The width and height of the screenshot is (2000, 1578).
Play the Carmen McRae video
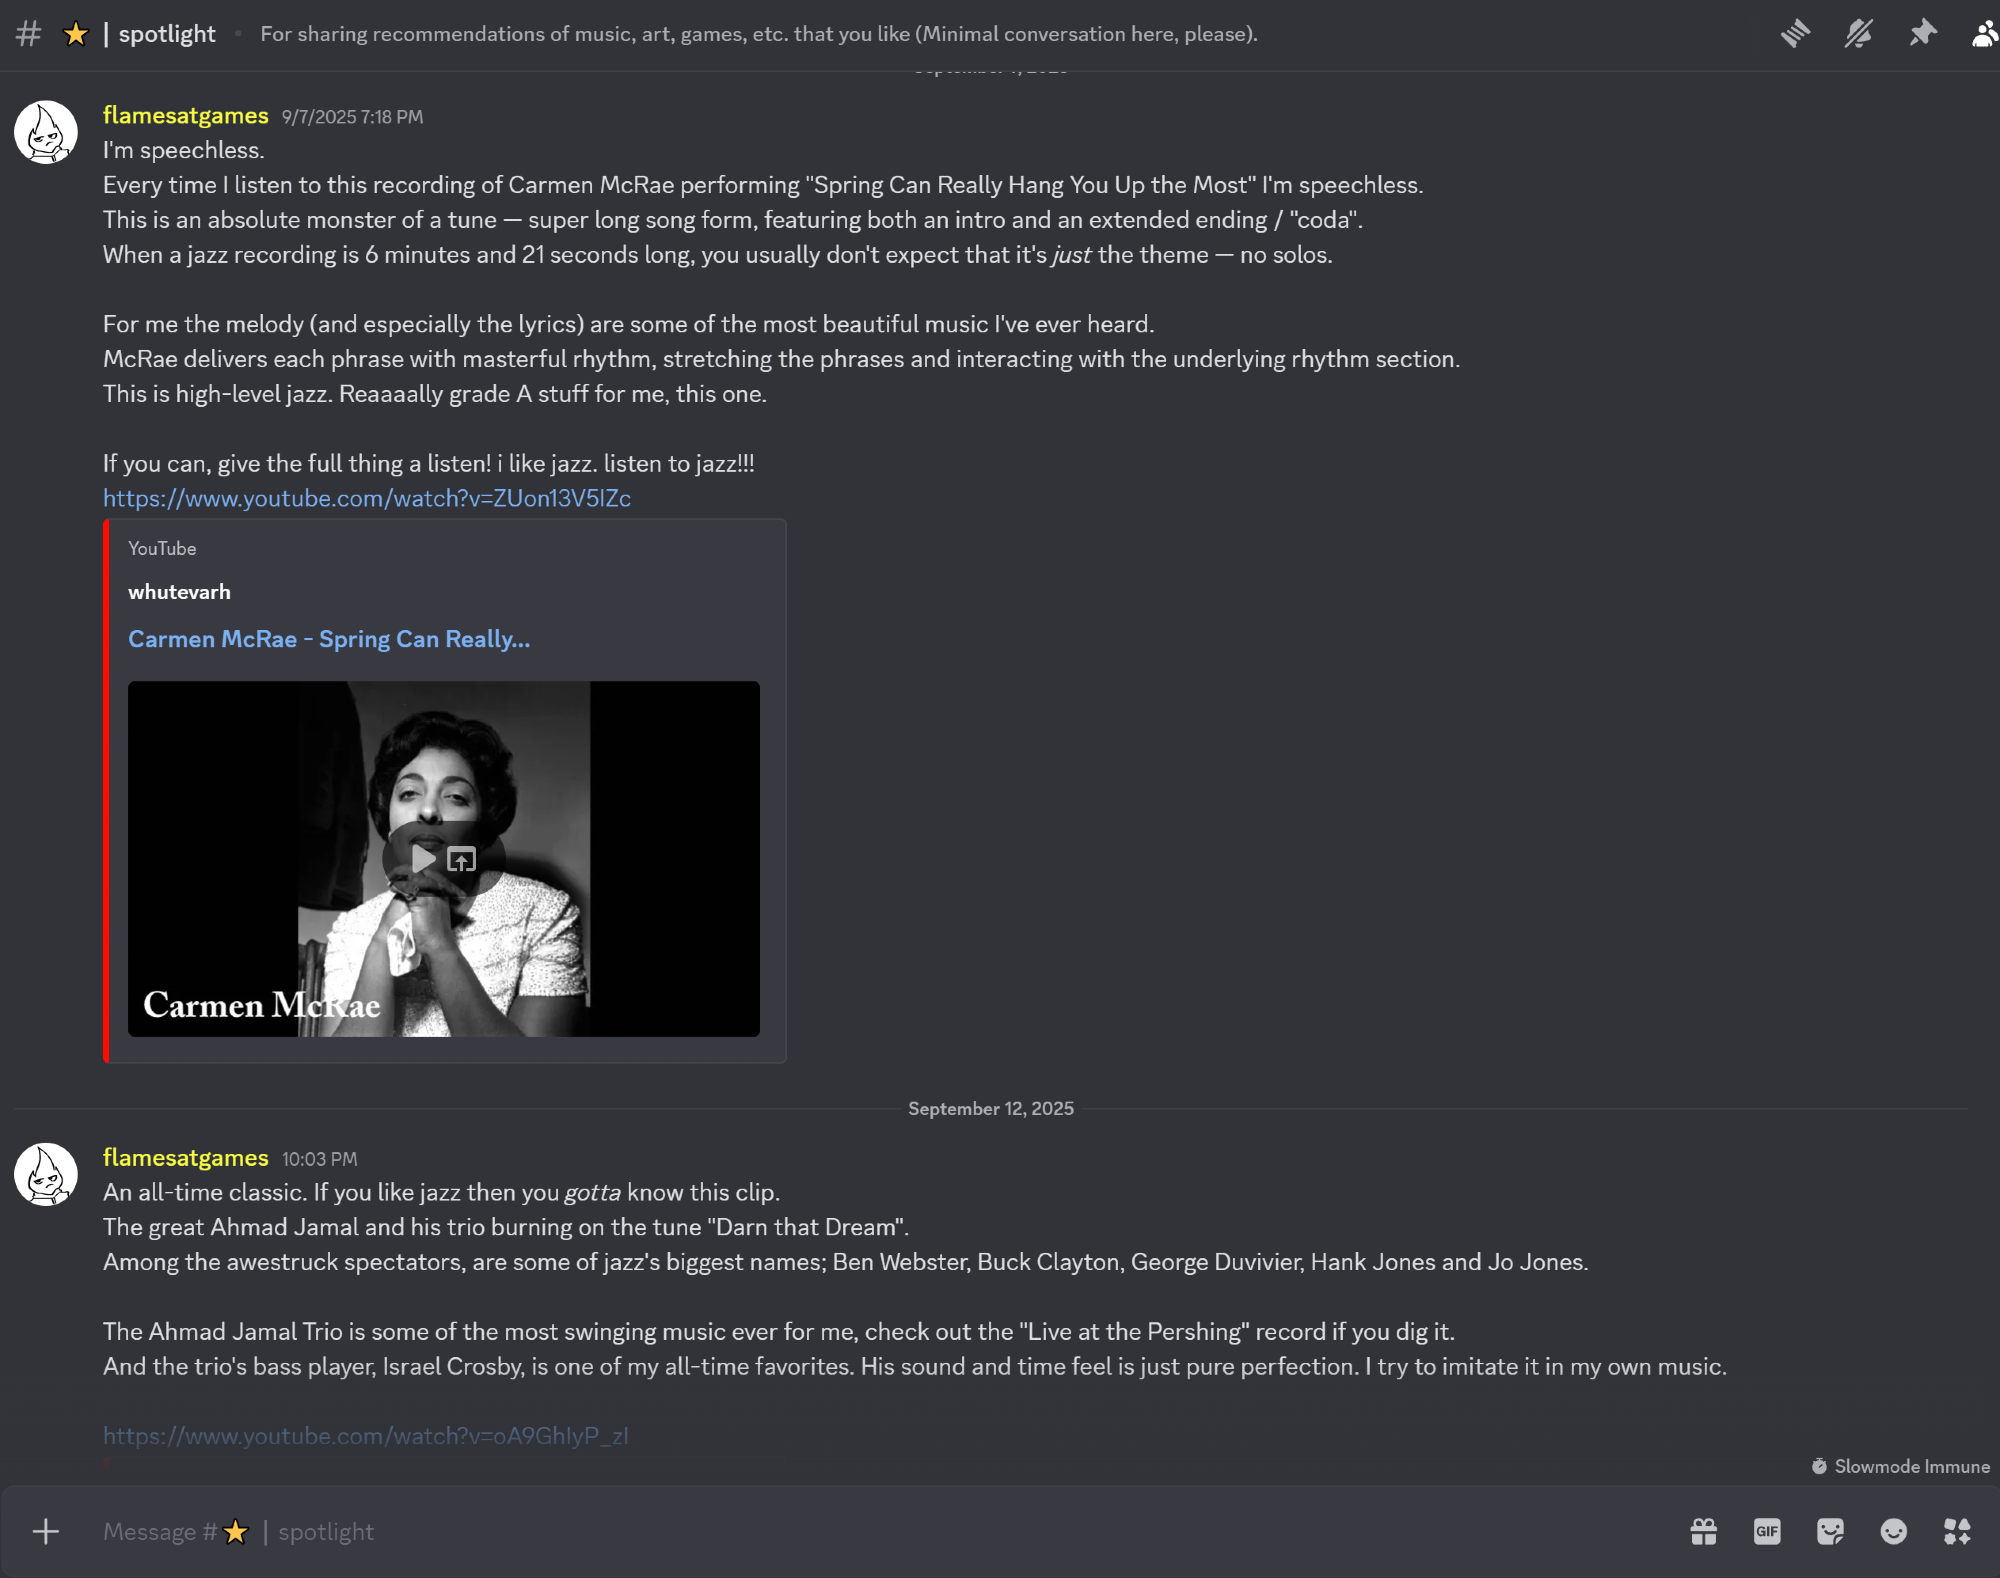[424, 859]
